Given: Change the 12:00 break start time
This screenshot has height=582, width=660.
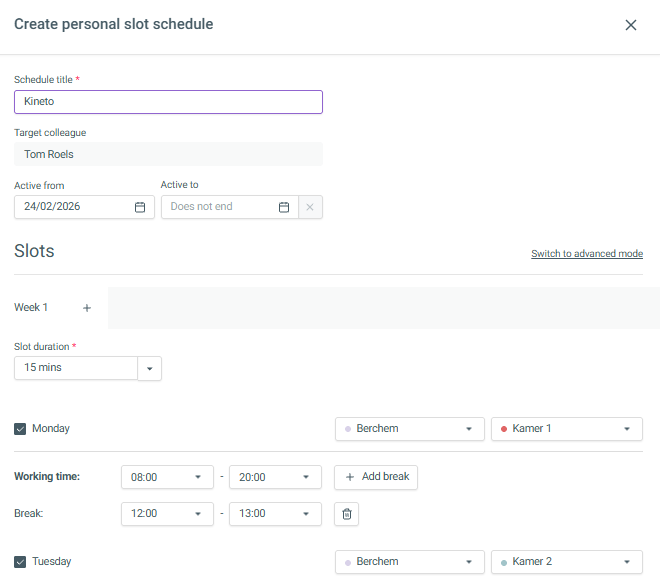Looking at the screenshot, I should [167, 514].
